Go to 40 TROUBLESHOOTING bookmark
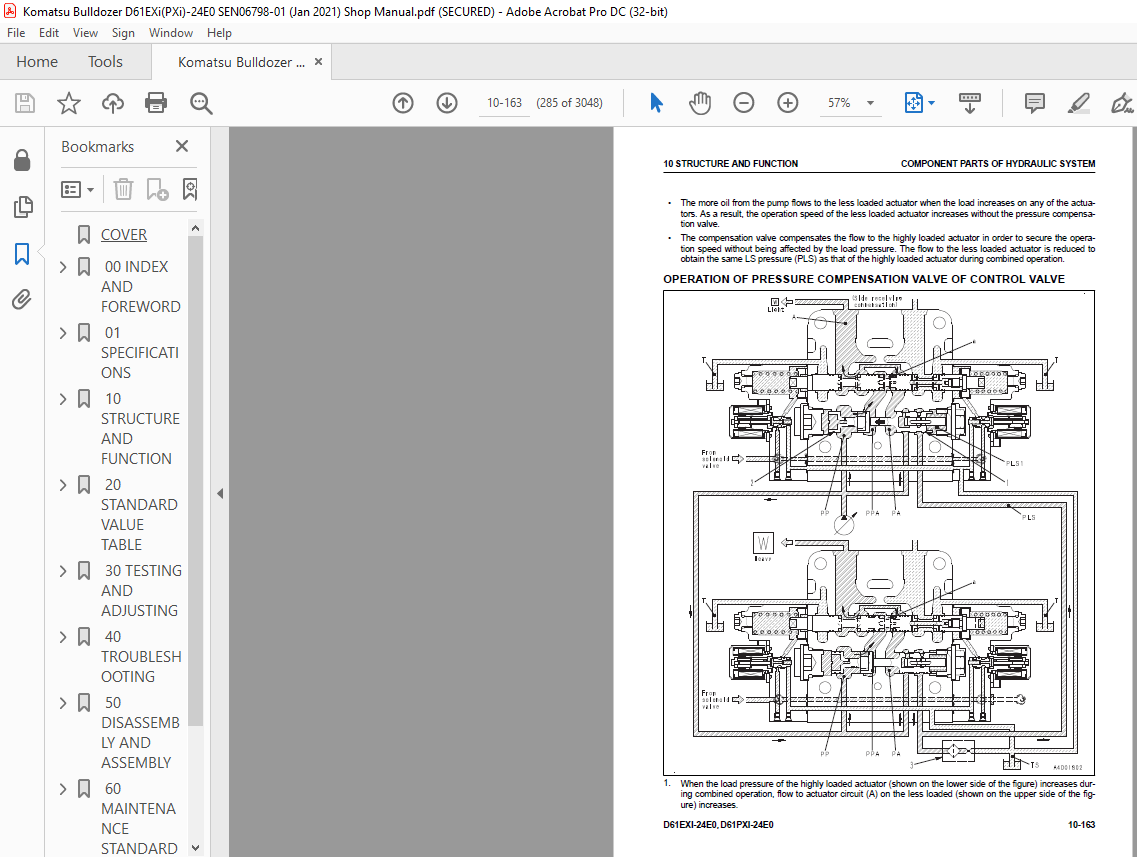1137x857 pixels. (141, 657)
